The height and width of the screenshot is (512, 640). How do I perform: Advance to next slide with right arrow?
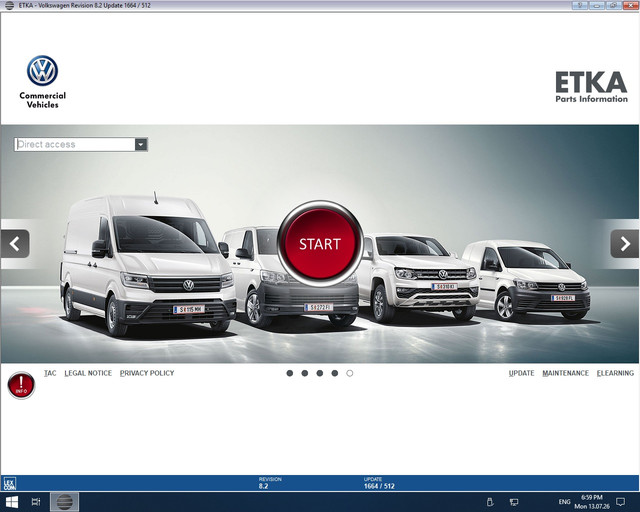tap(624, 244)
